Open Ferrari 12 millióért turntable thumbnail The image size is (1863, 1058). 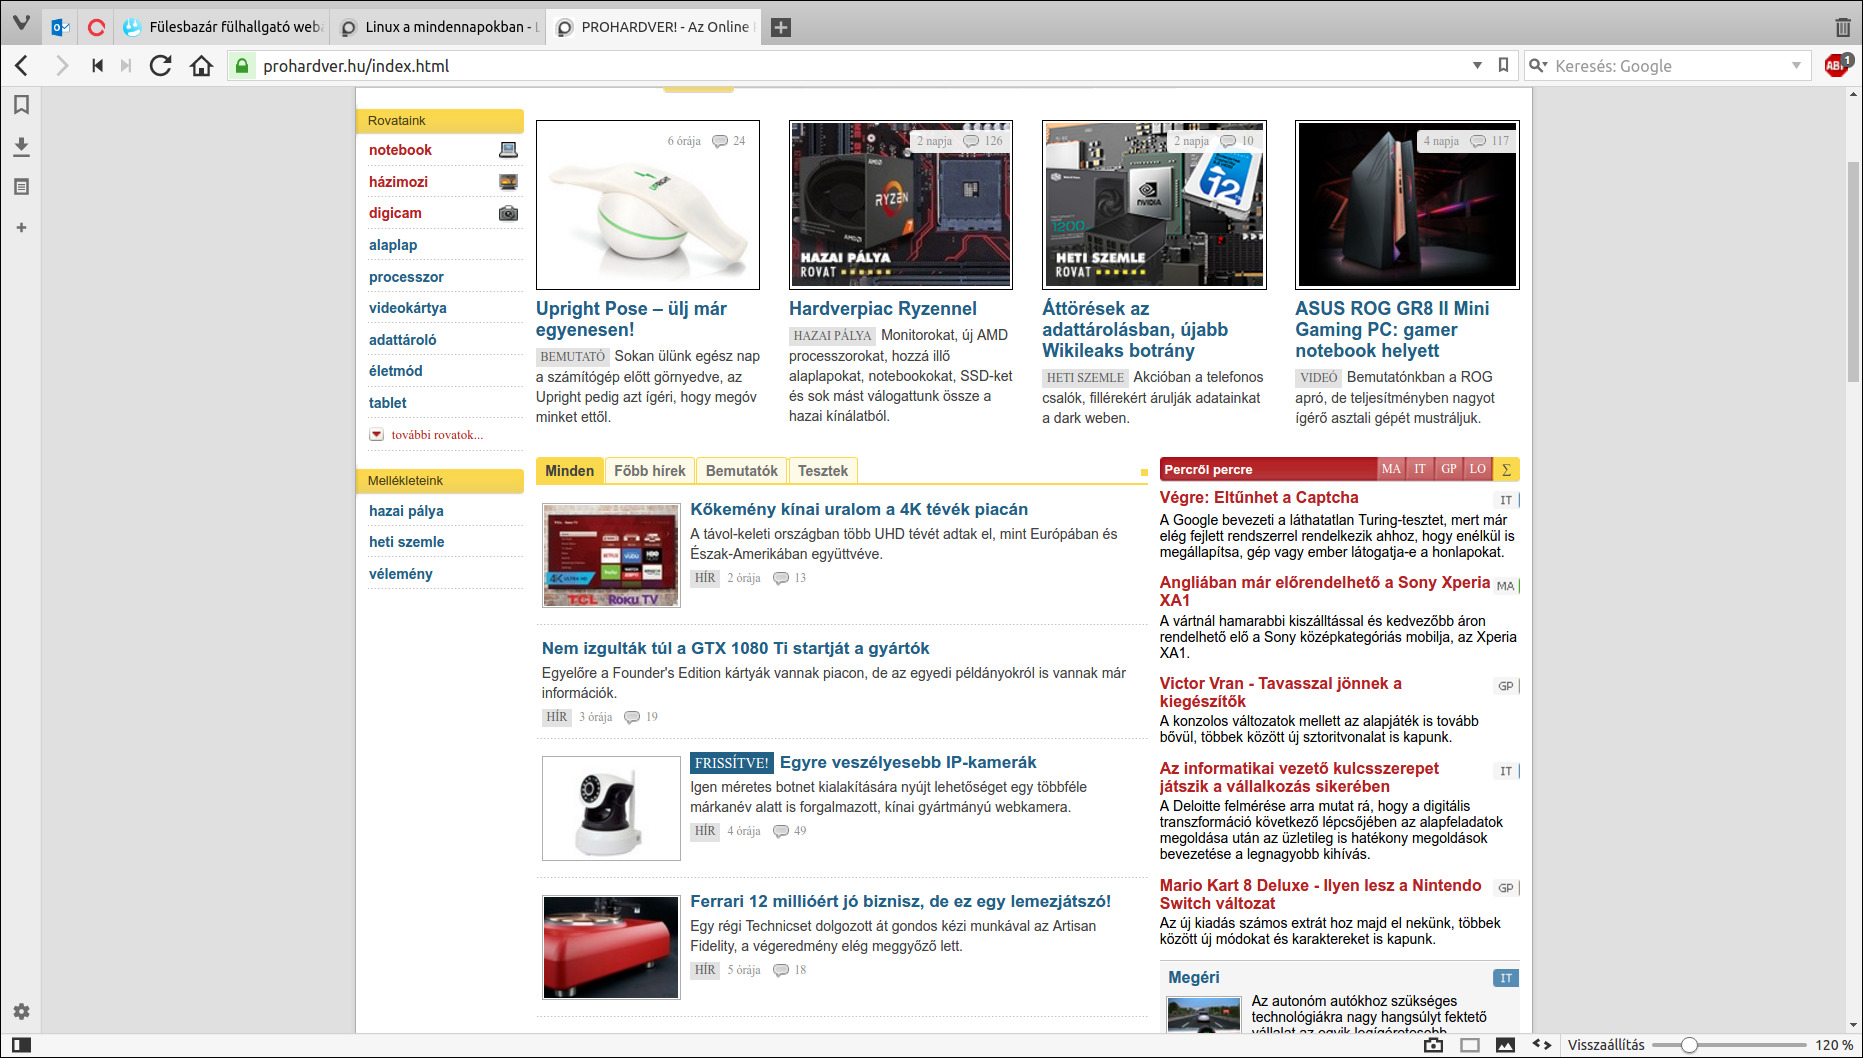[x=611, y=947]
